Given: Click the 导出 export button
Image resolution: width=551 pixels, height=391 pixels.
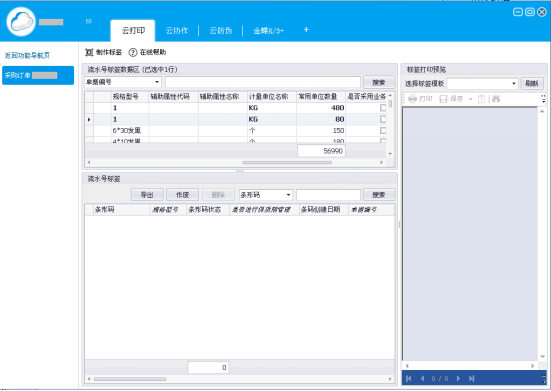Looking at the screenshot, I should tap(147, 195).
